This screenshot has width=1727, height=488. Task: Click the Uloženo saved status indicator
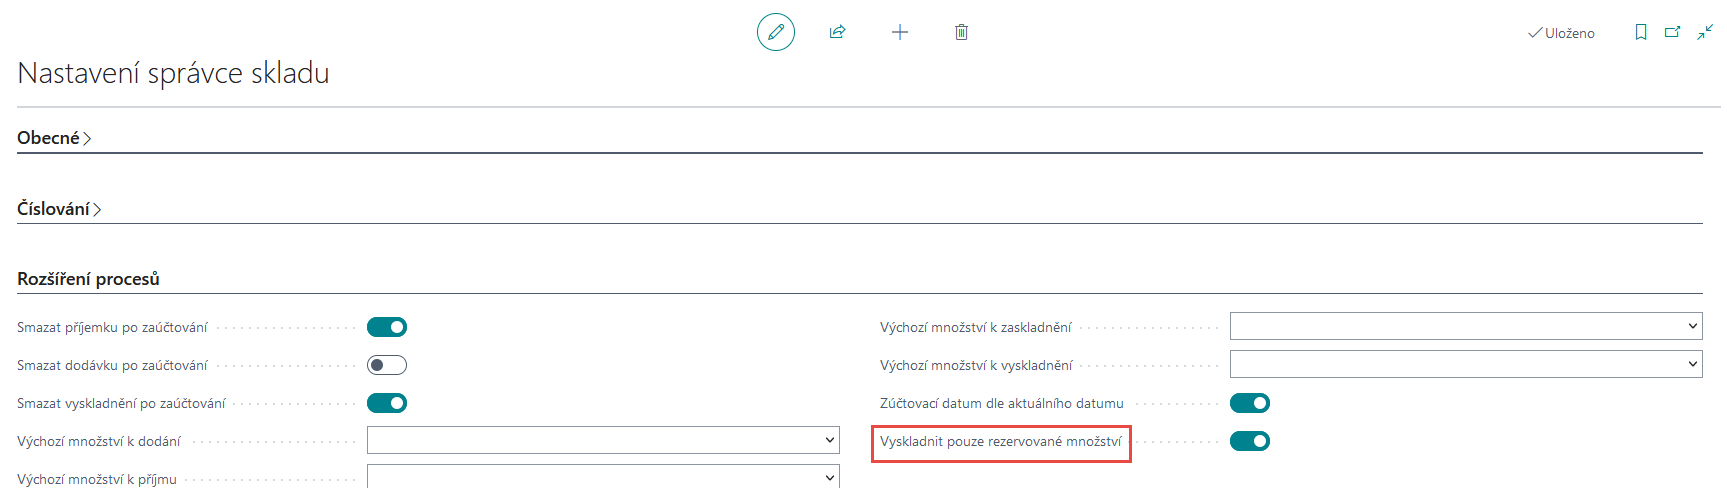pos(1561,33)
